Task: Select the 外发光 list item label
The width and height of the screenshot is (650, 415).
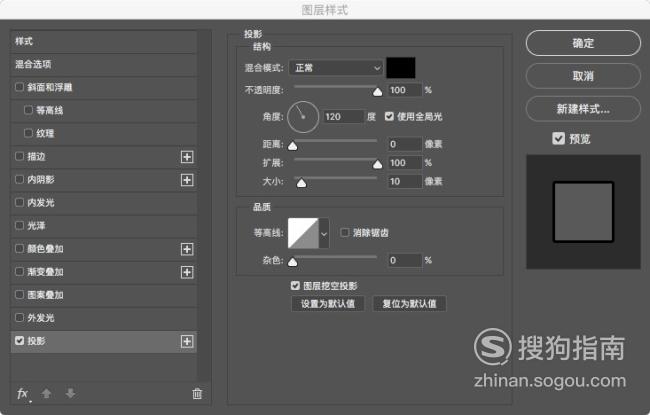Action: 41,318
